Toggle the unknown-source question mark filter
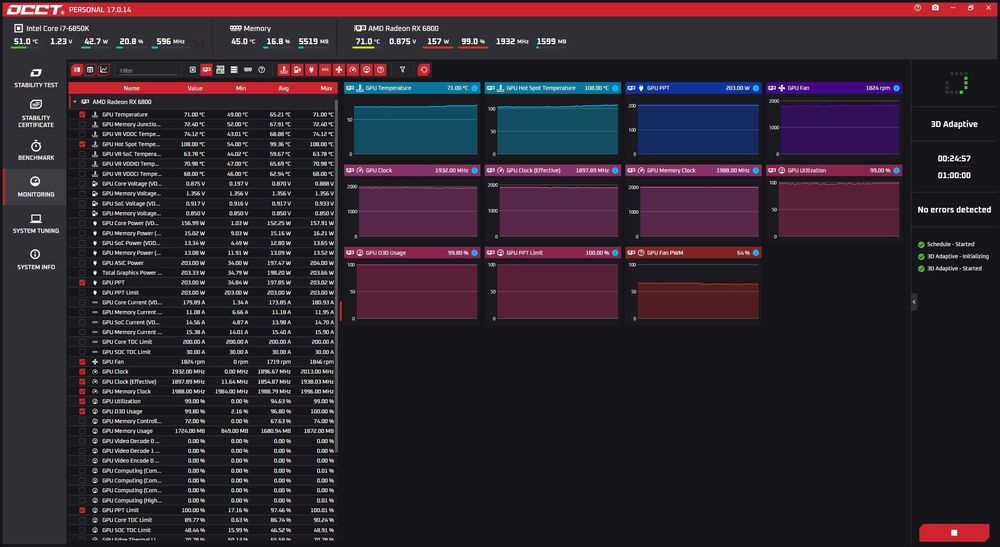 261,69
